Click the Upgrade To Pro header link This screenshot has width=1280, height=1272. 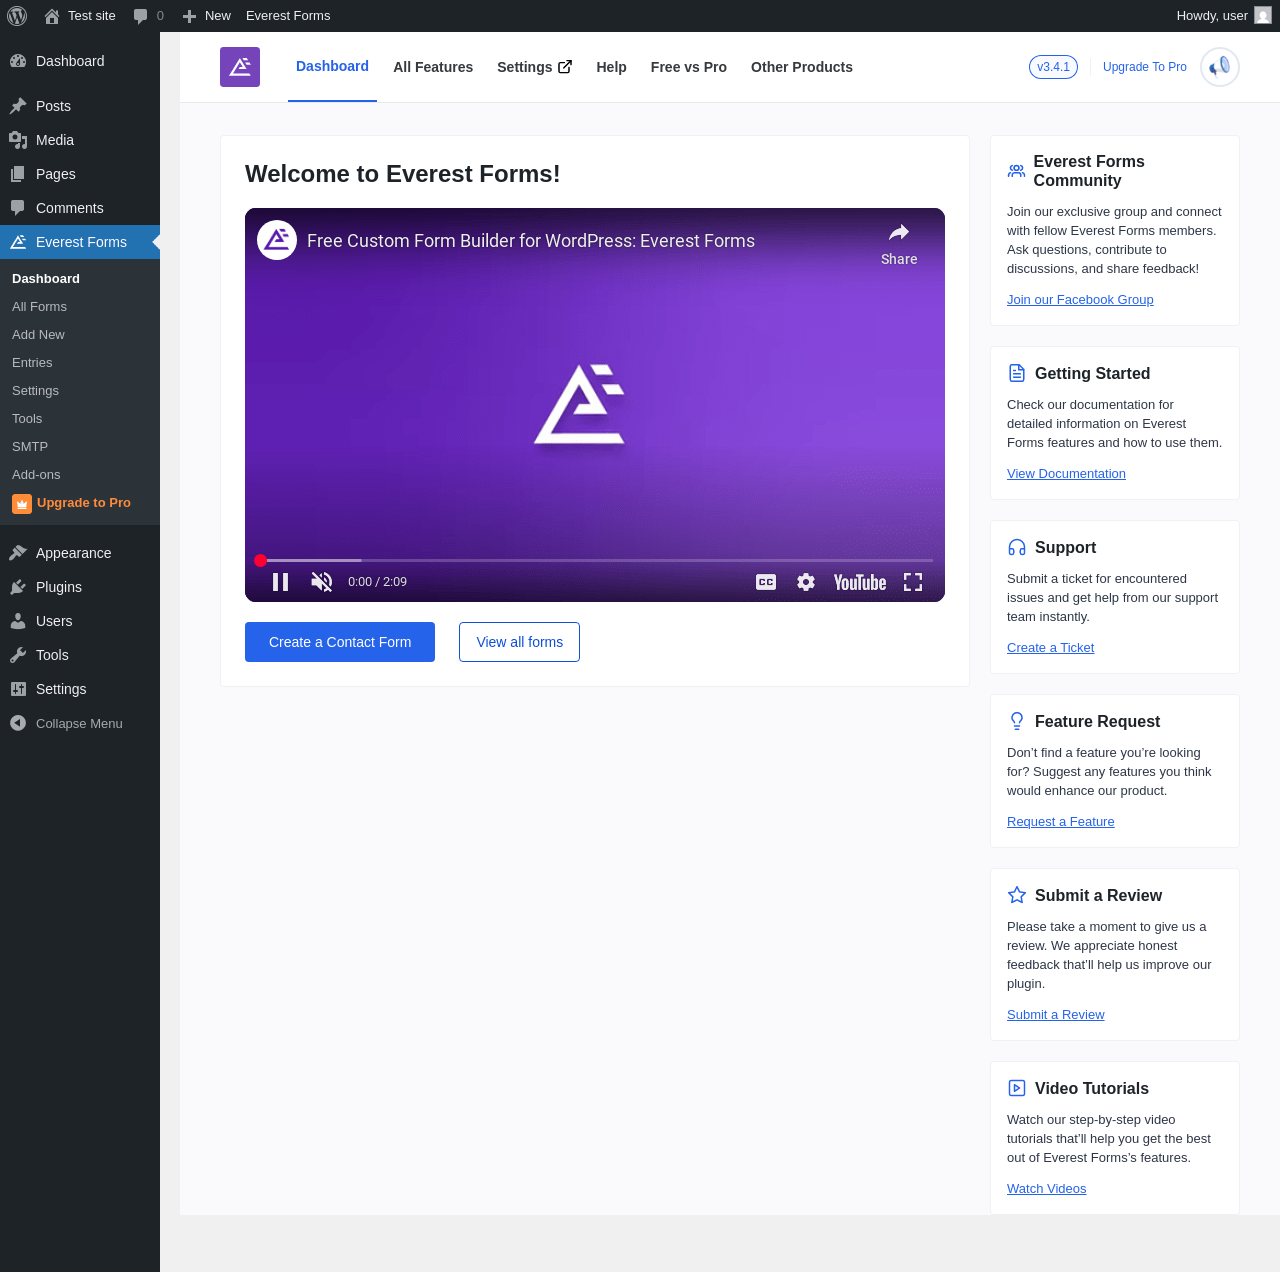point(1145,67)
